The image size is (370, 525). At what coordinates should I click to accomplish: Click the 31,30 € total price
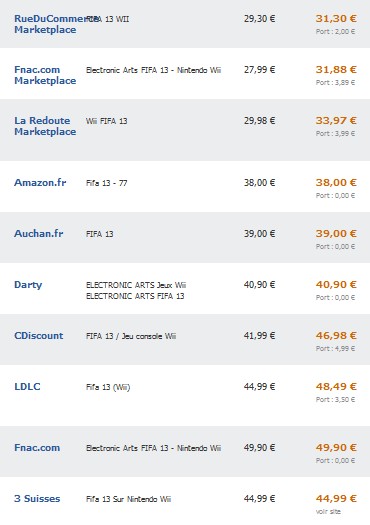336,18
